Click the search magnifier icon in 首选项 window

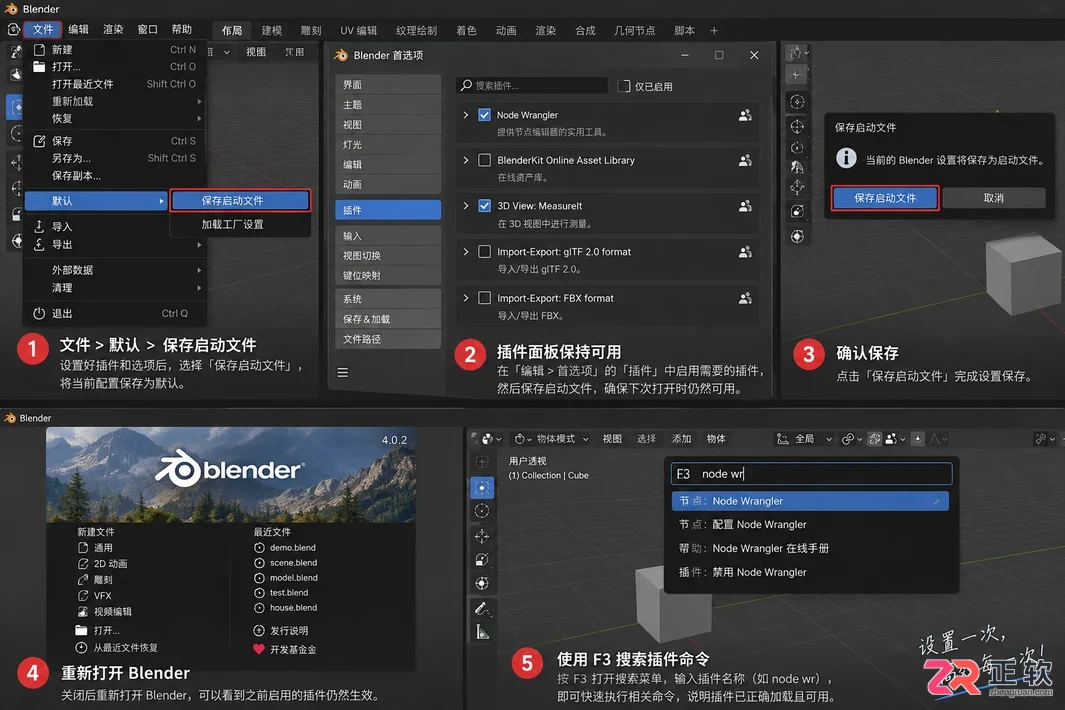click(466, 86)
